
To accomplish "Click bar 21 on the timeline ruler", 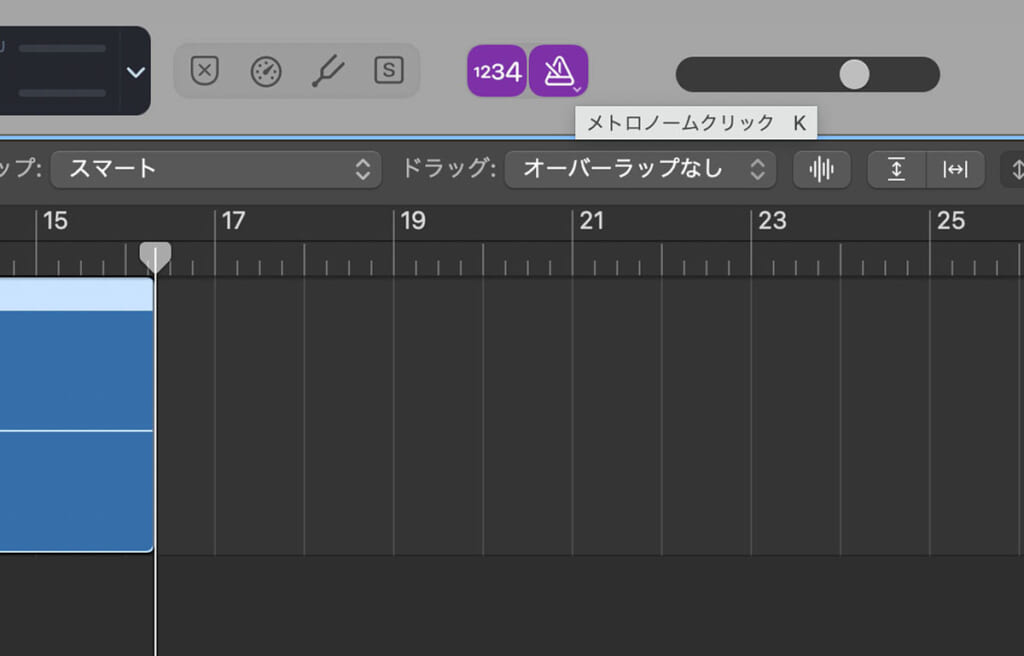I will tap(593, 222).
